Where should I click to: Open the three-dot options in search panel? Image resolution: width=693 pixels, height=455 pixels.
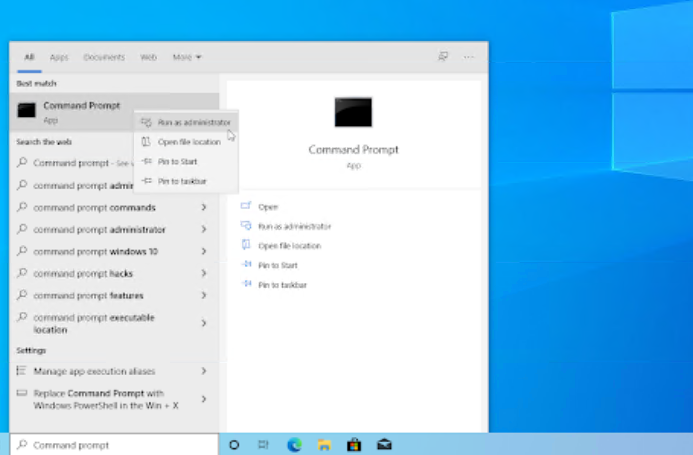468,57
